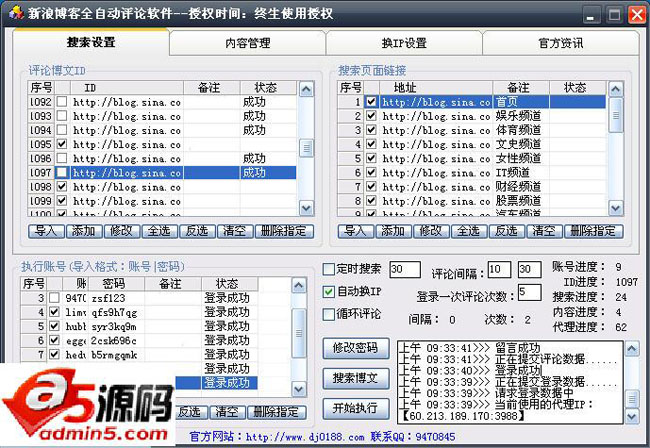Click 全选 under 搜索页面链接 list
Viewport: 650px width, 448px height.
[x=469, y=231]
